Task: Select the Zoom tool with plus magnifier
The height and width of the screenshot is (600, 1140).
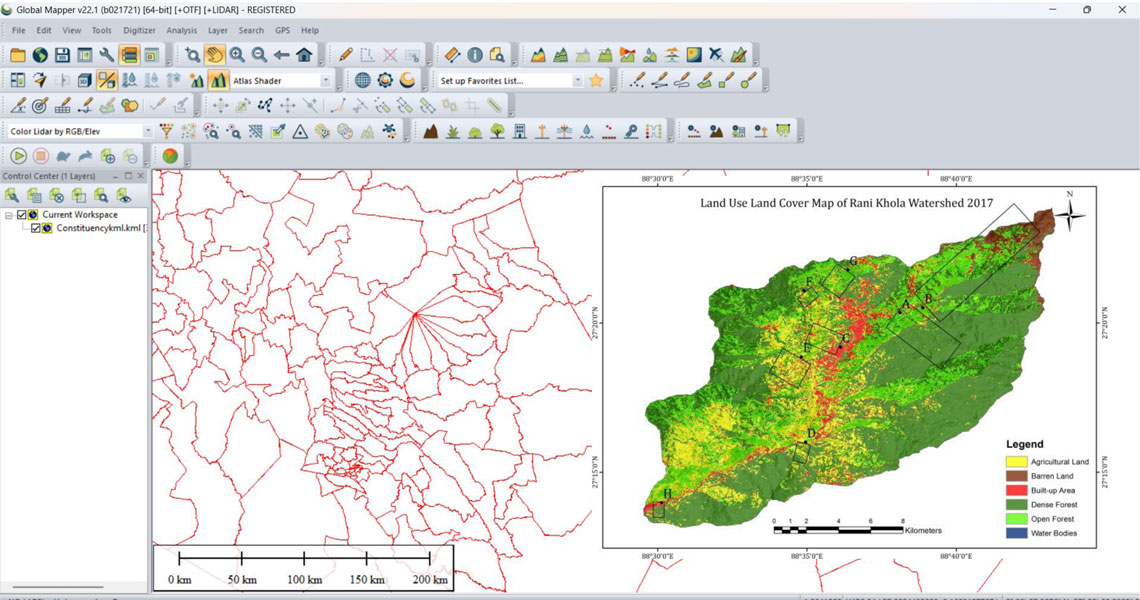Action: (x=192, y=55)
